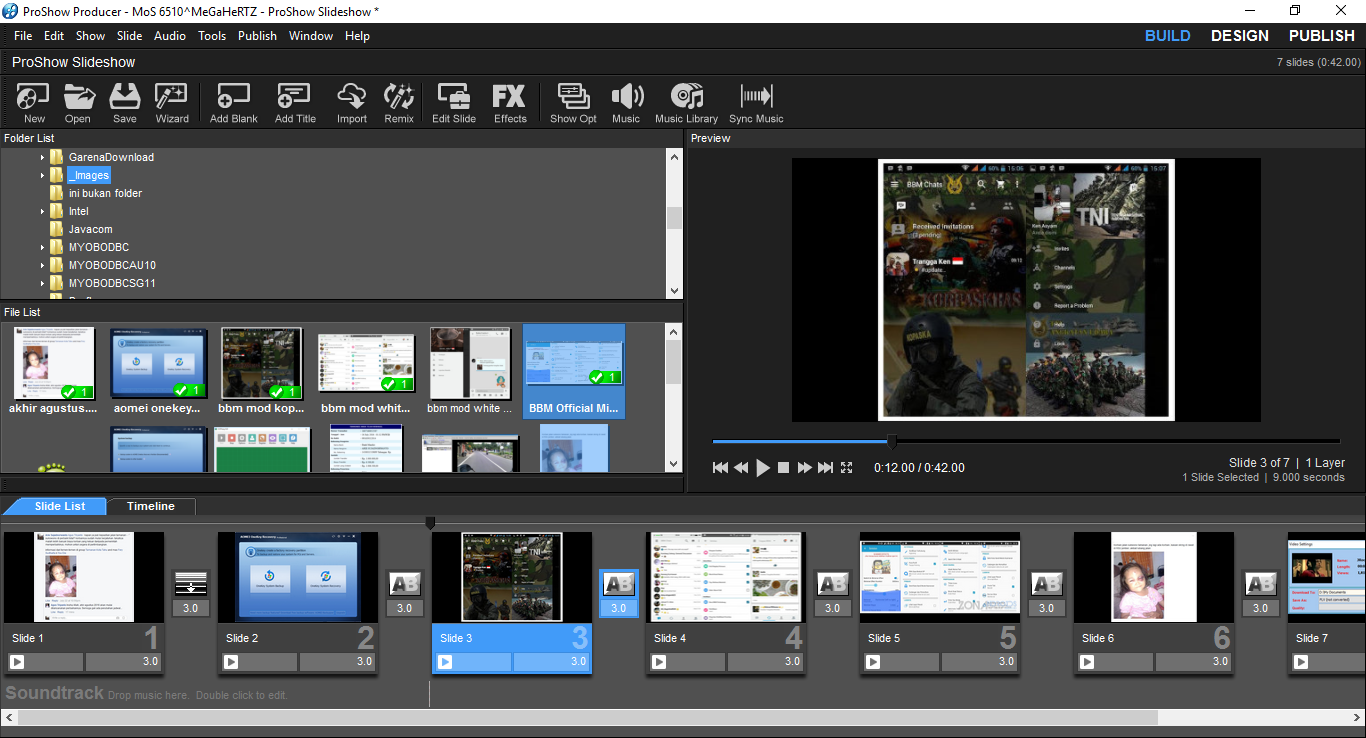1366x738 pixels.
Task: Click the transition icon between Slide 1 and 2
Action: pos(190,584)
